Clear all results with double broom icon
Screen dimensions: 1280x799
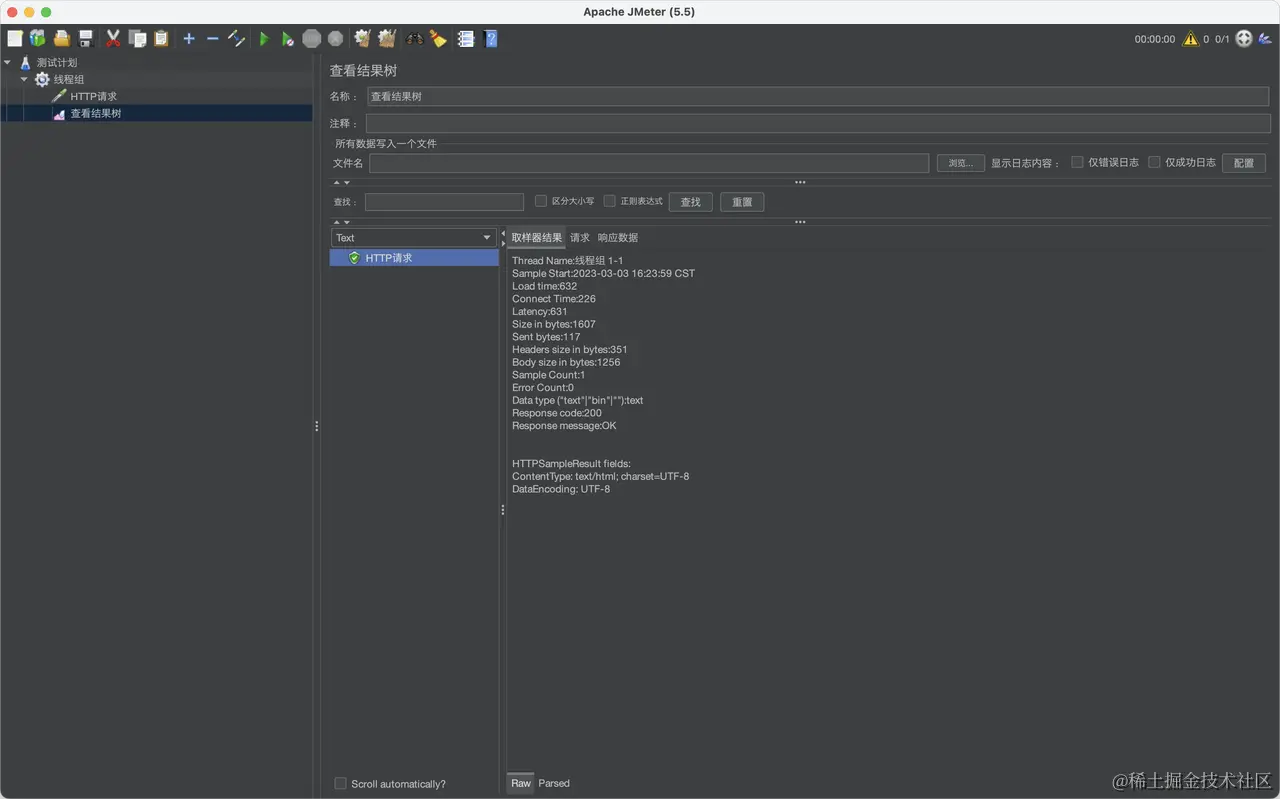click(x=387, y=39)
